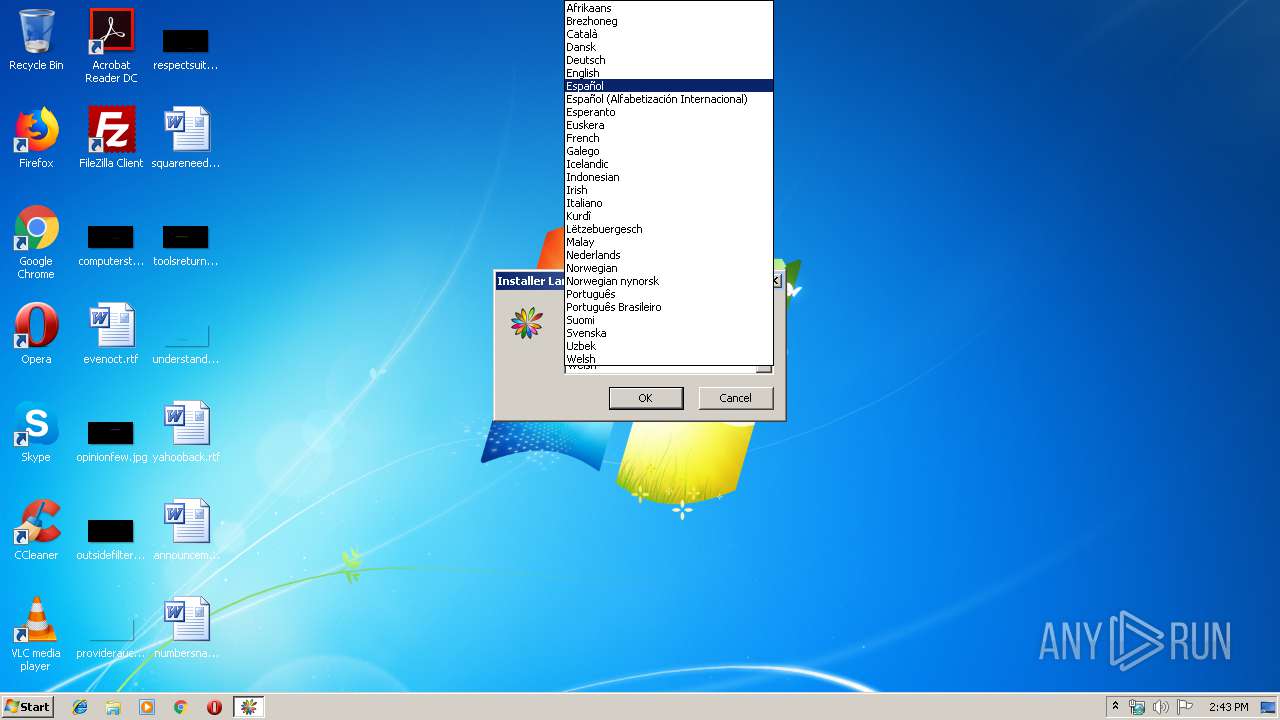Pick Kurdî in the language list
Screen dimensions: 1280x720
pos(669,216)
